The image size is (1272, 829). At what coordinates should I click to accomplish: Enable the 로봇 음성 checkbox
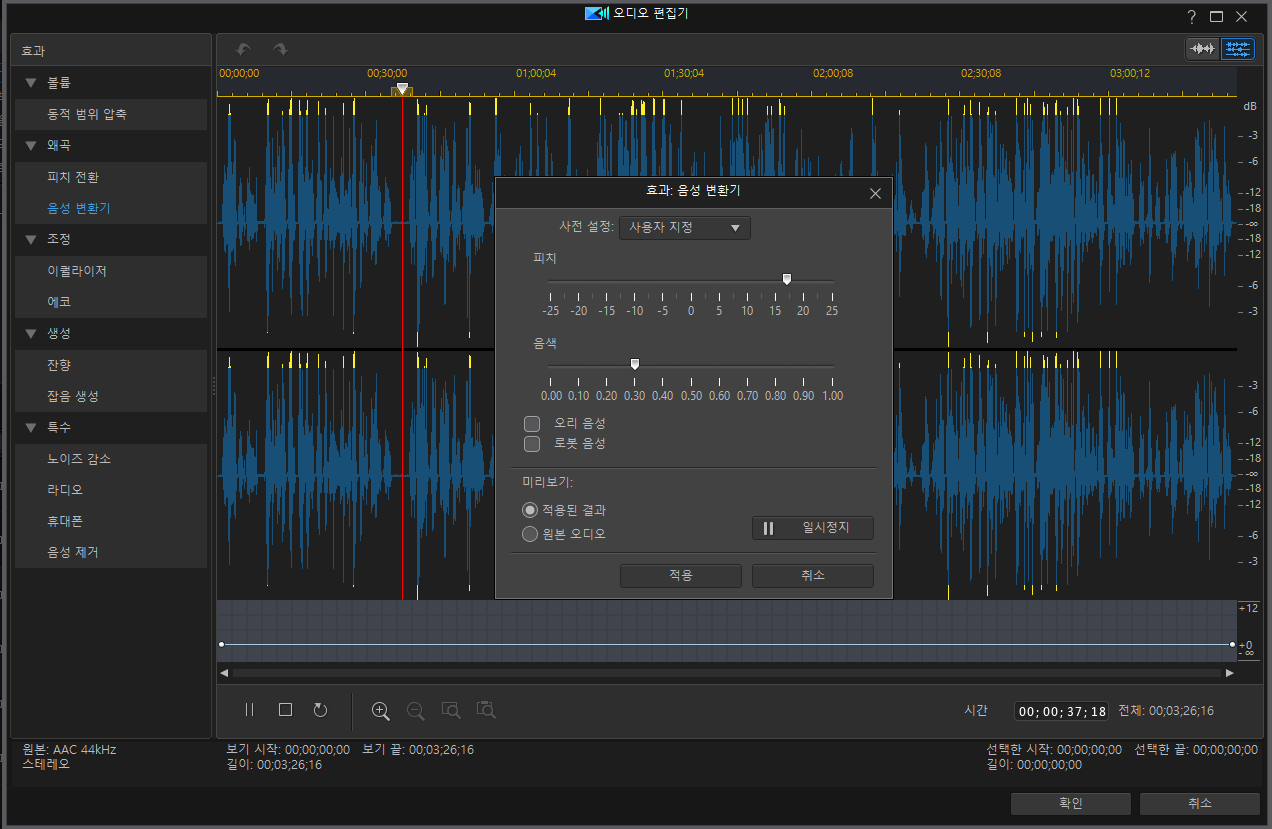[x=532, y=443]
